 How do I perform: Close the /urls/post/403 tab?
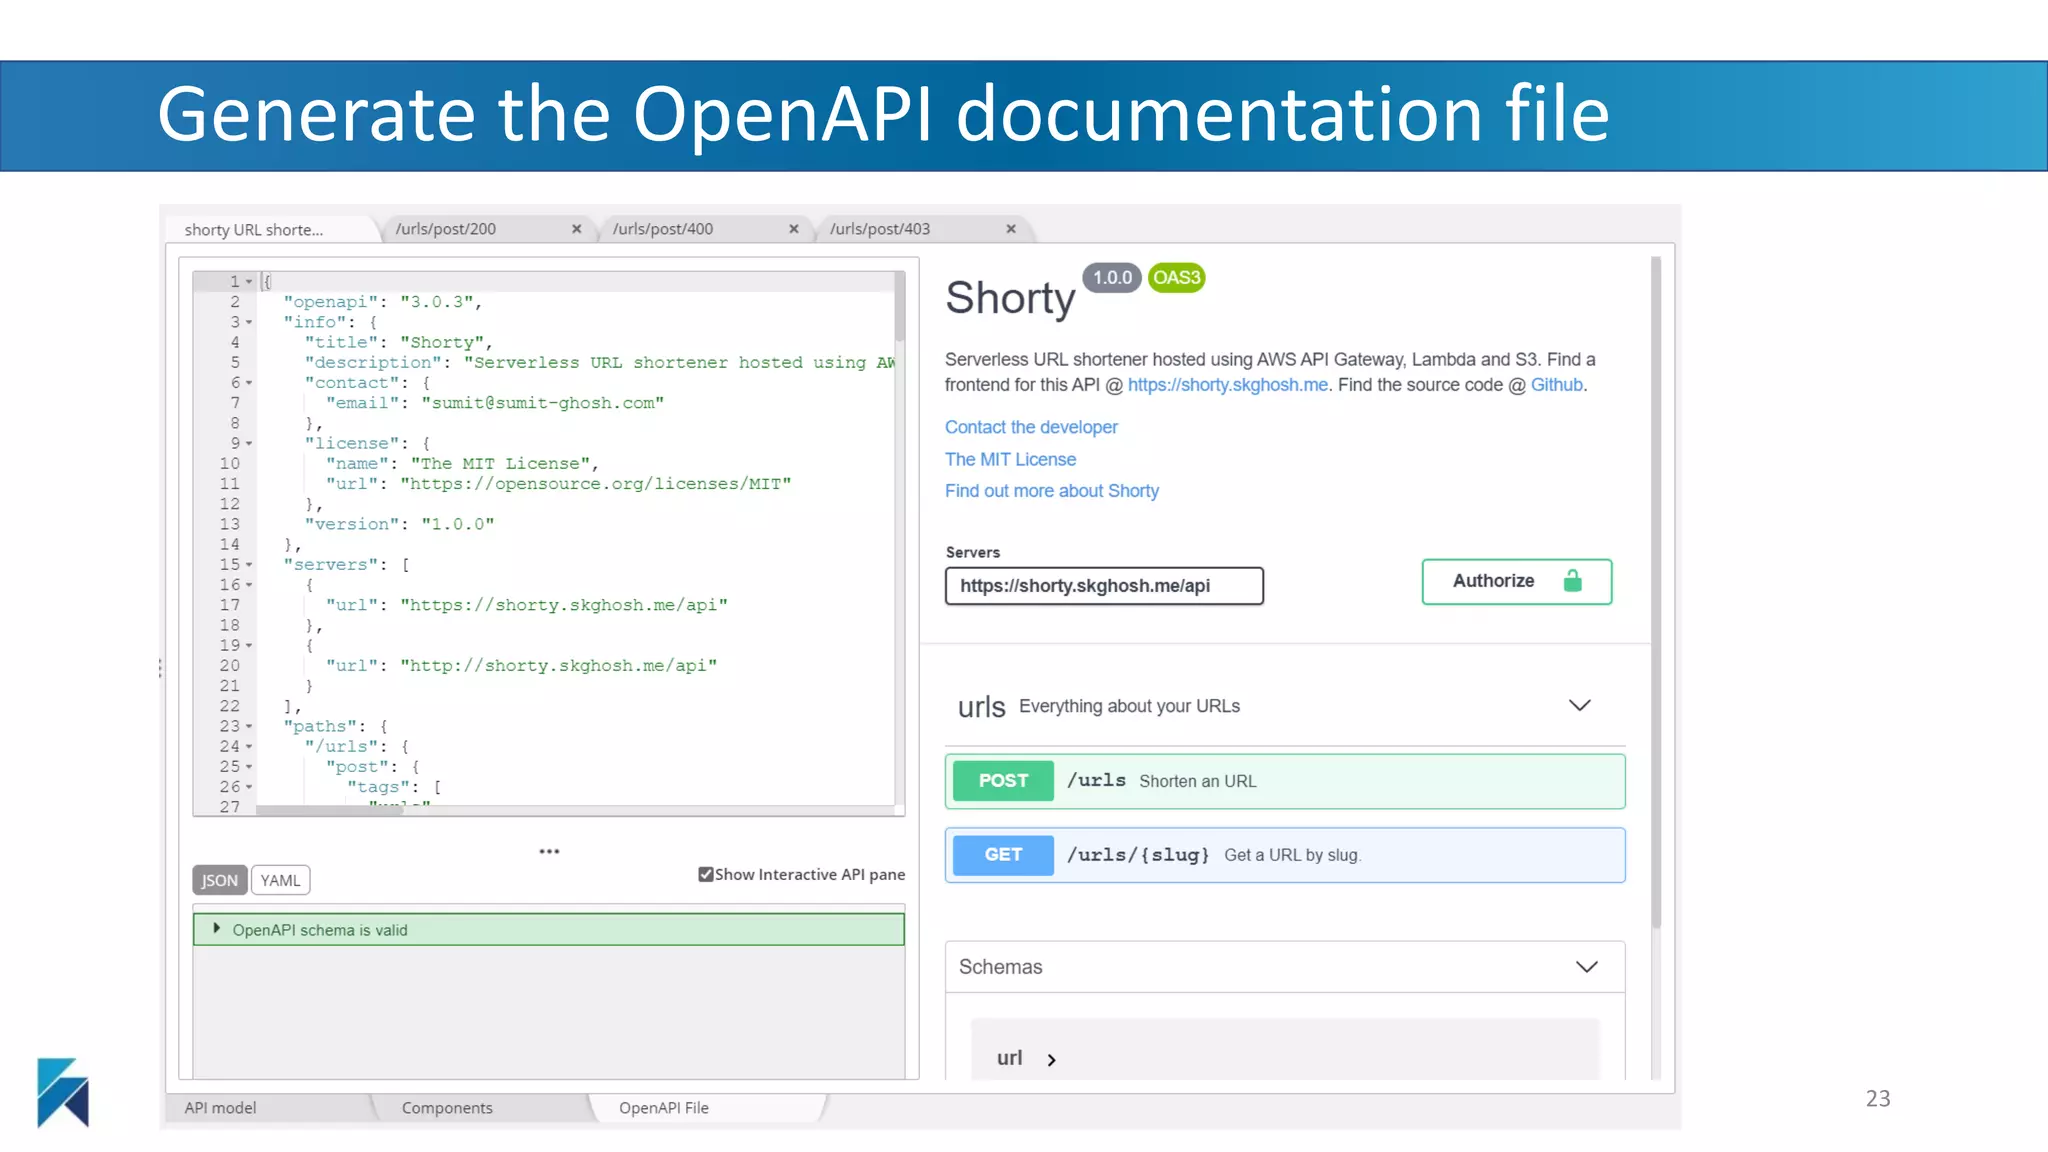click(1011, 229)
